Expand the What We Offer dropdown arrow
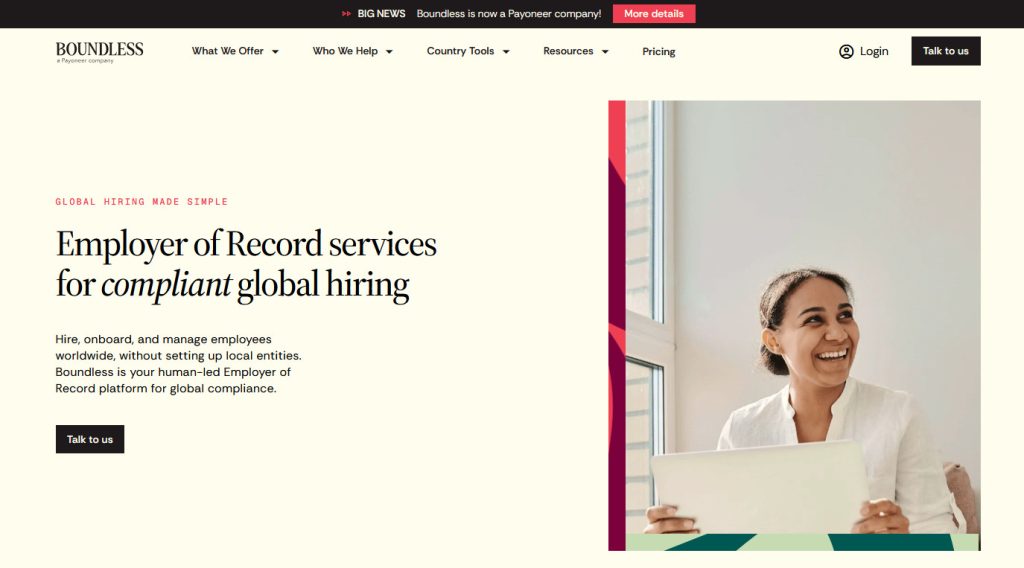 pyautogui.click(x=275, y=52)
